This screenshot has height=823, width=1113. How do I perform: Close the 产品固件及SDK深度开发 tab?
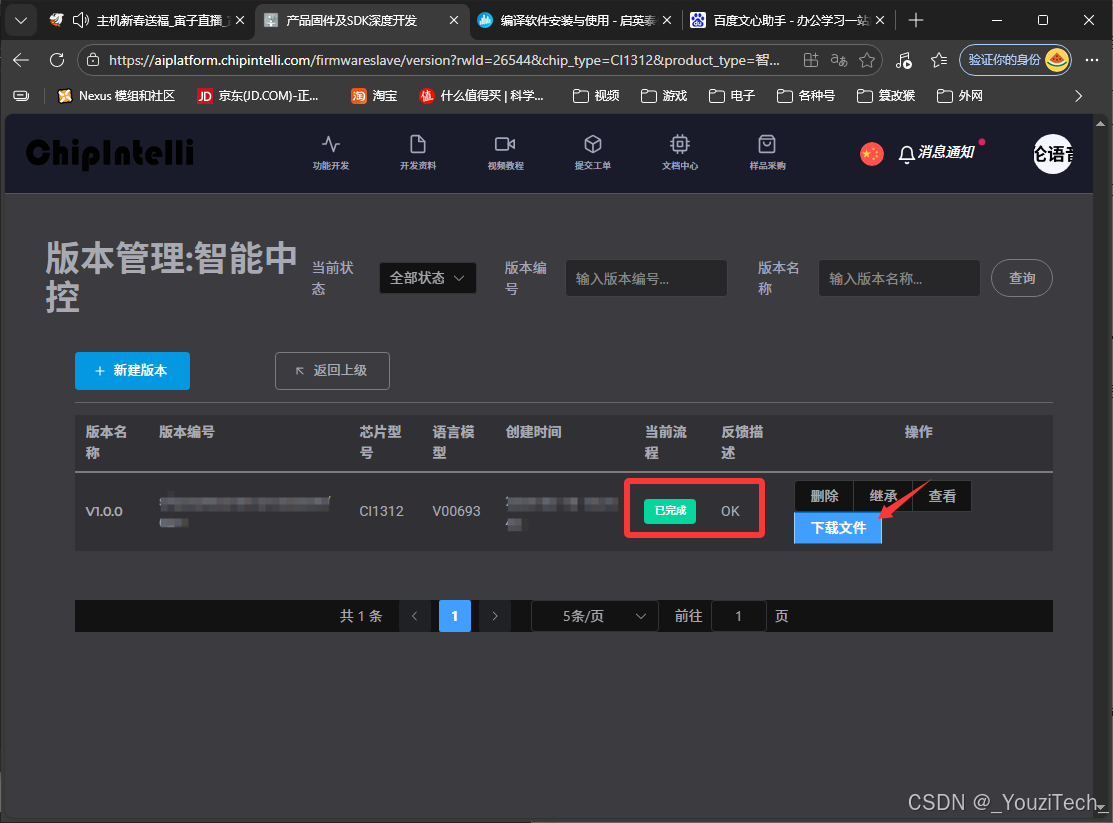pos(454,21)
